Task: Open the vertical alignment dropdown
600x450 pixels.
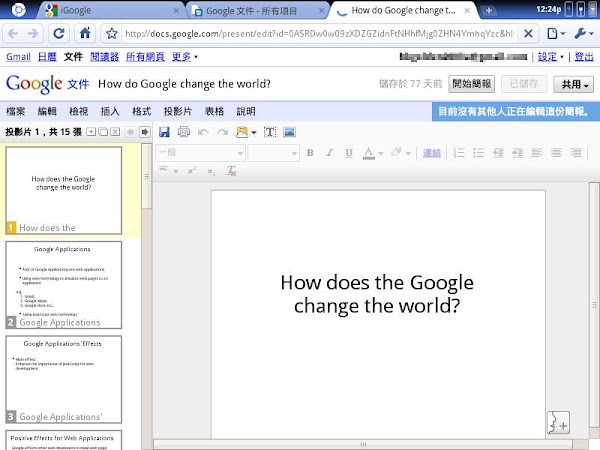Action: tap(168, 170)
